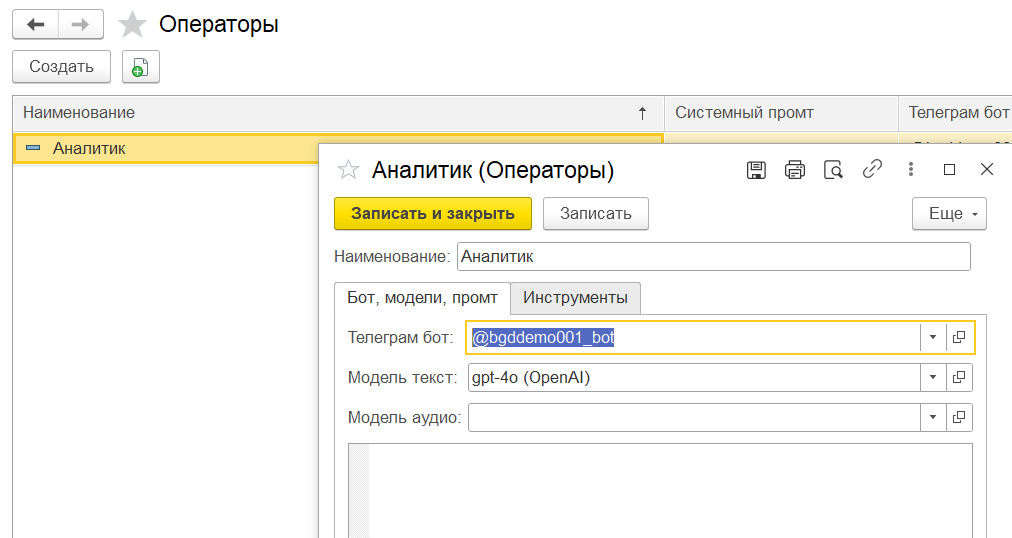The image size is (1012, 538).
Task: Sort by the Наименование column header
Action: coord(338,113)
